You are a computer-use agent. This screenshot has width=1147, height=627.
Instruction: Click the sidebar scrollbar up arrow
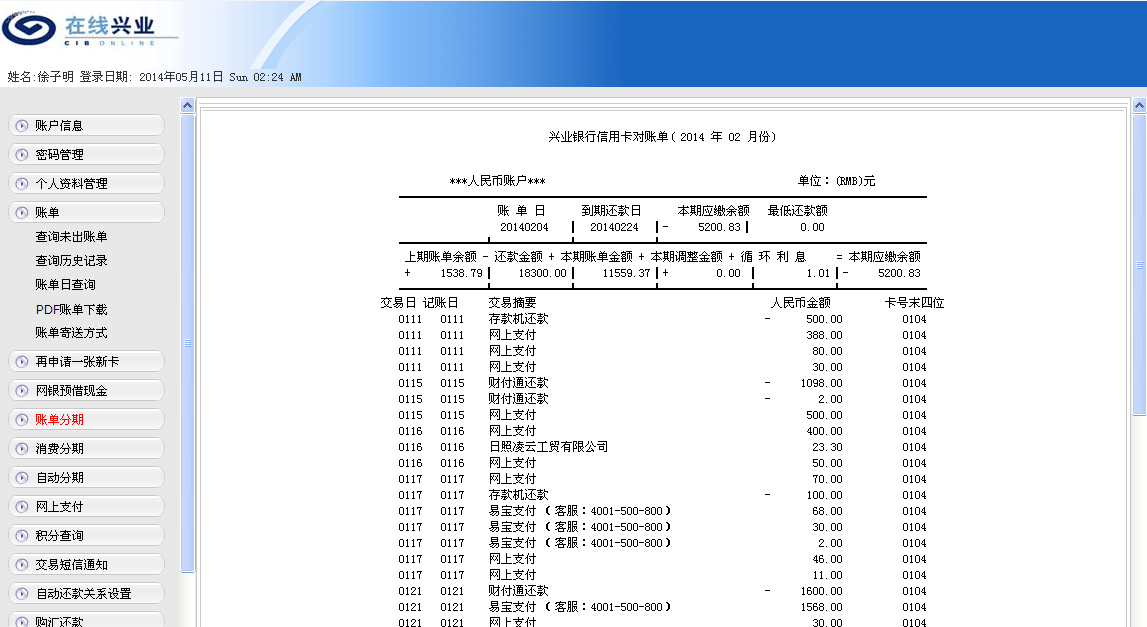tap(187, 105)
